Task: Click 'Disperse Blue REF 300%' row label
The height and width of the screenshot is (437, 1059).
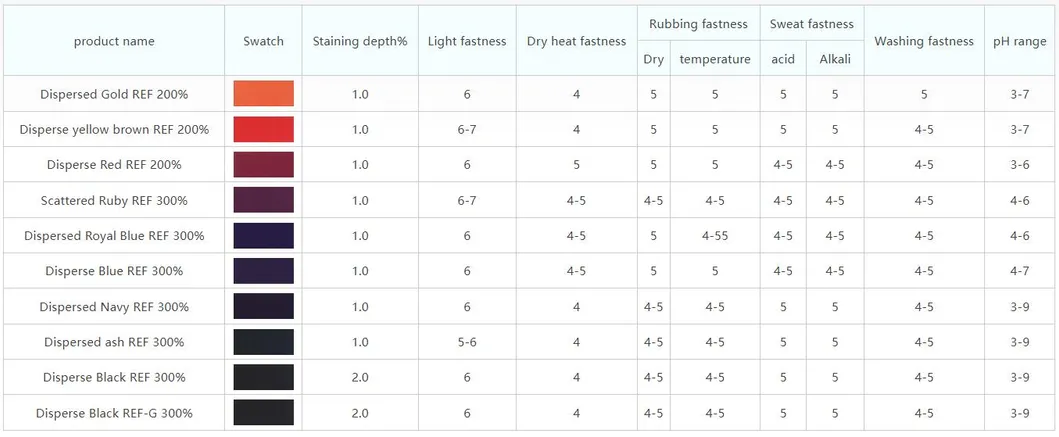Action: tap(114, 271)
